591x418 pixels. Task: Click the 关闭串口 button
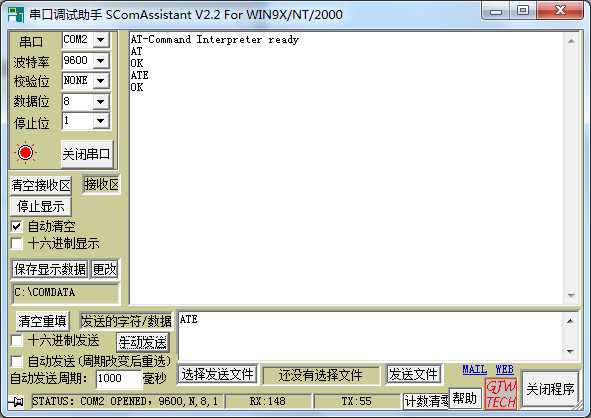87,154
